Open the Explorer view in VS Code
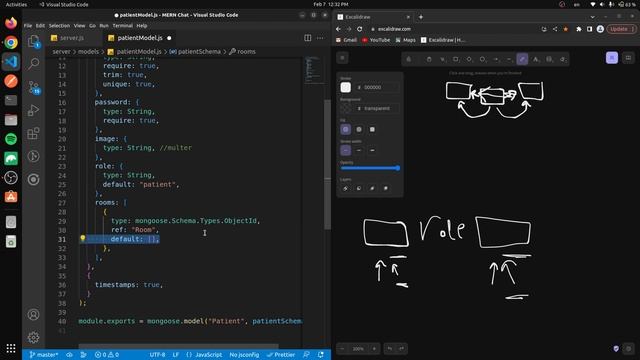The width and height of the screenshot is (640, 360). pyautogui.click(x=33, y=41)
